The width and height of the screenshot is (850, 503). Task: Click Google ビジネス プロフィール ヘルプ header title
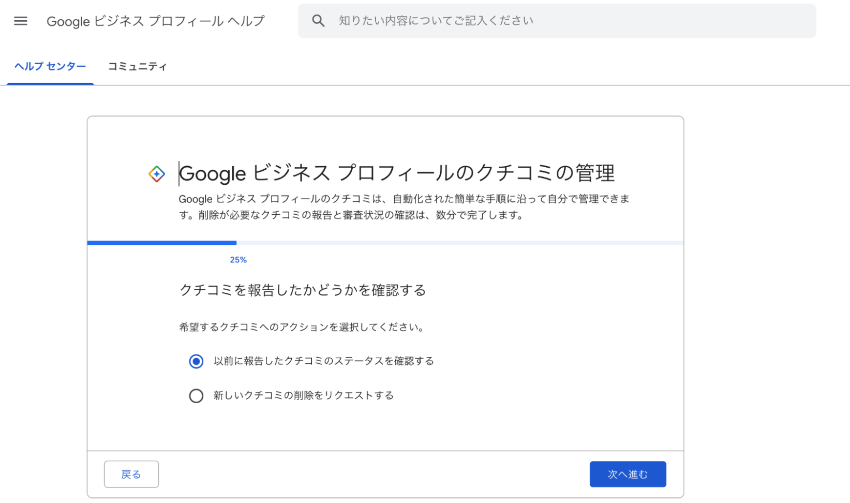(x=156, y=21)
